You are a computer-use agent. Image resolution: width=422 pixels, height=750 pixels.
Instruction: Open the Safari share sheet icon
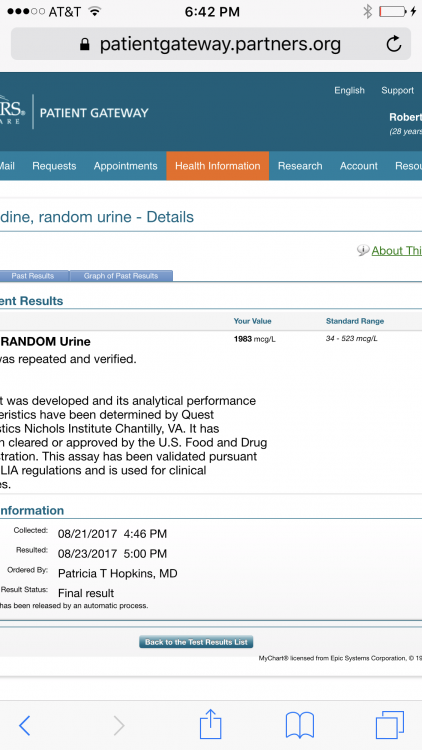click(211, 724)
